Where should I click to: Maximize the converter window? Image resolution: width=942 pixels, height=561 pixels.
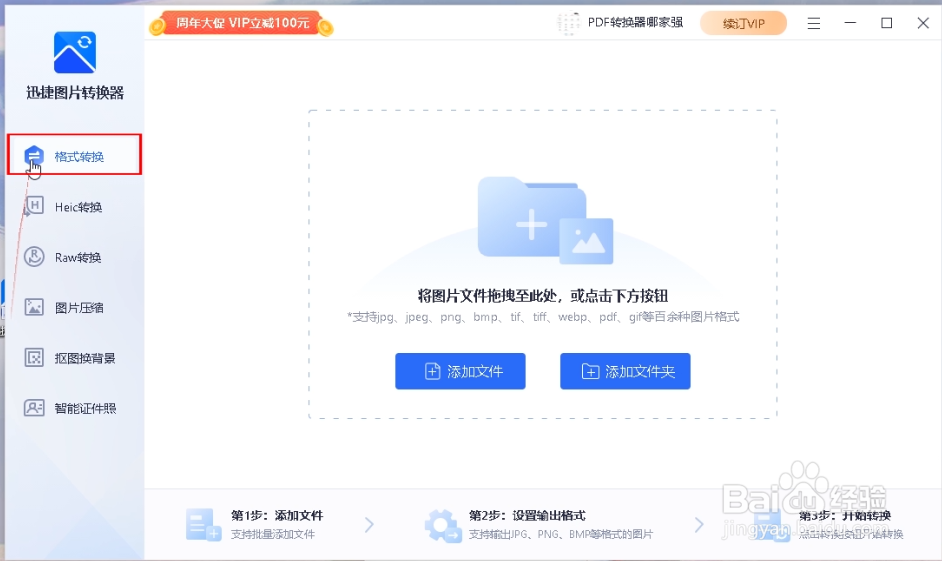[x=887, y=23]
